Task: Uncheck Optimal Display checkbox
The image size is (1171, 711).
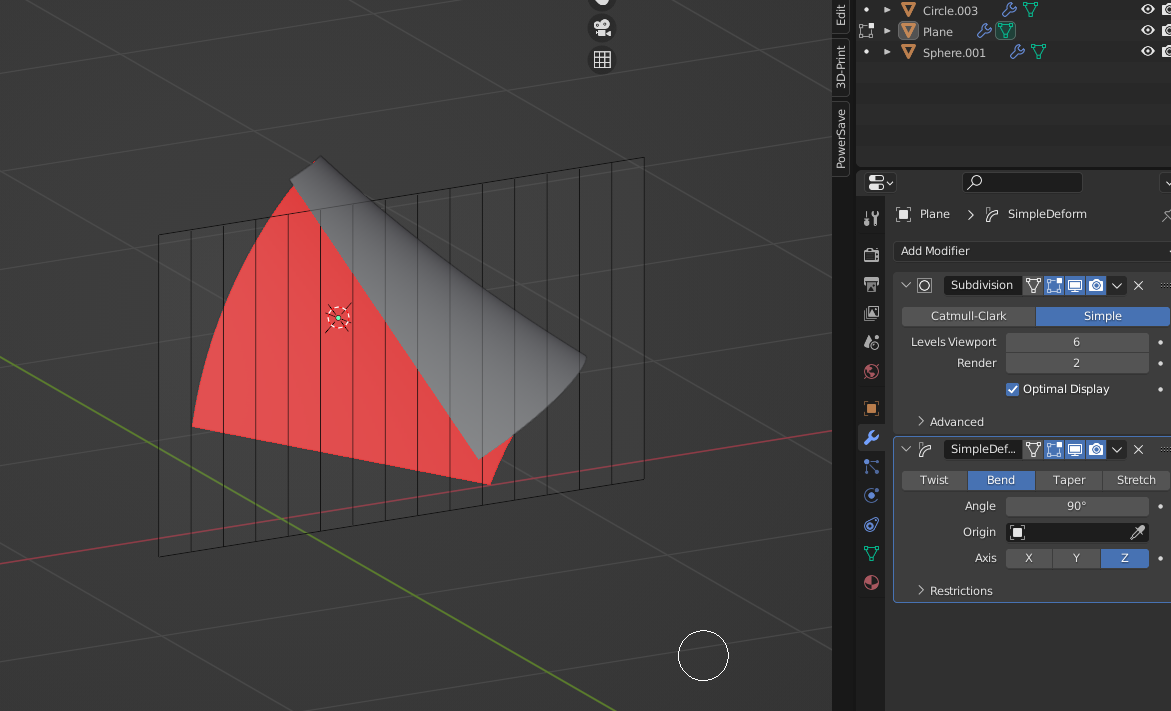Action: (1013, 389)
